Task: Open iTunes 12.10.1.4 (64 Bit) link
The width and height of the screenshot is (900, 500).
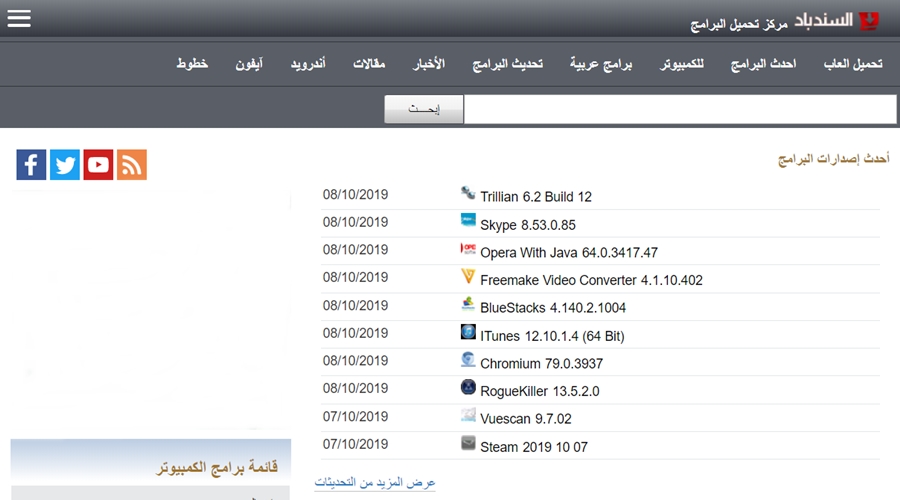Action: click(x=552, y=336)
